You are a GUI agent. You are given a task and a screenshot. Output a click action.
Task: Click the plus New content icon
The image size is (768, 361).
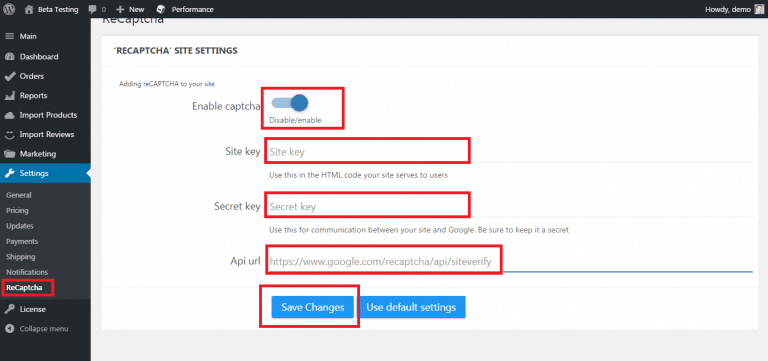(x=120, y=9)
